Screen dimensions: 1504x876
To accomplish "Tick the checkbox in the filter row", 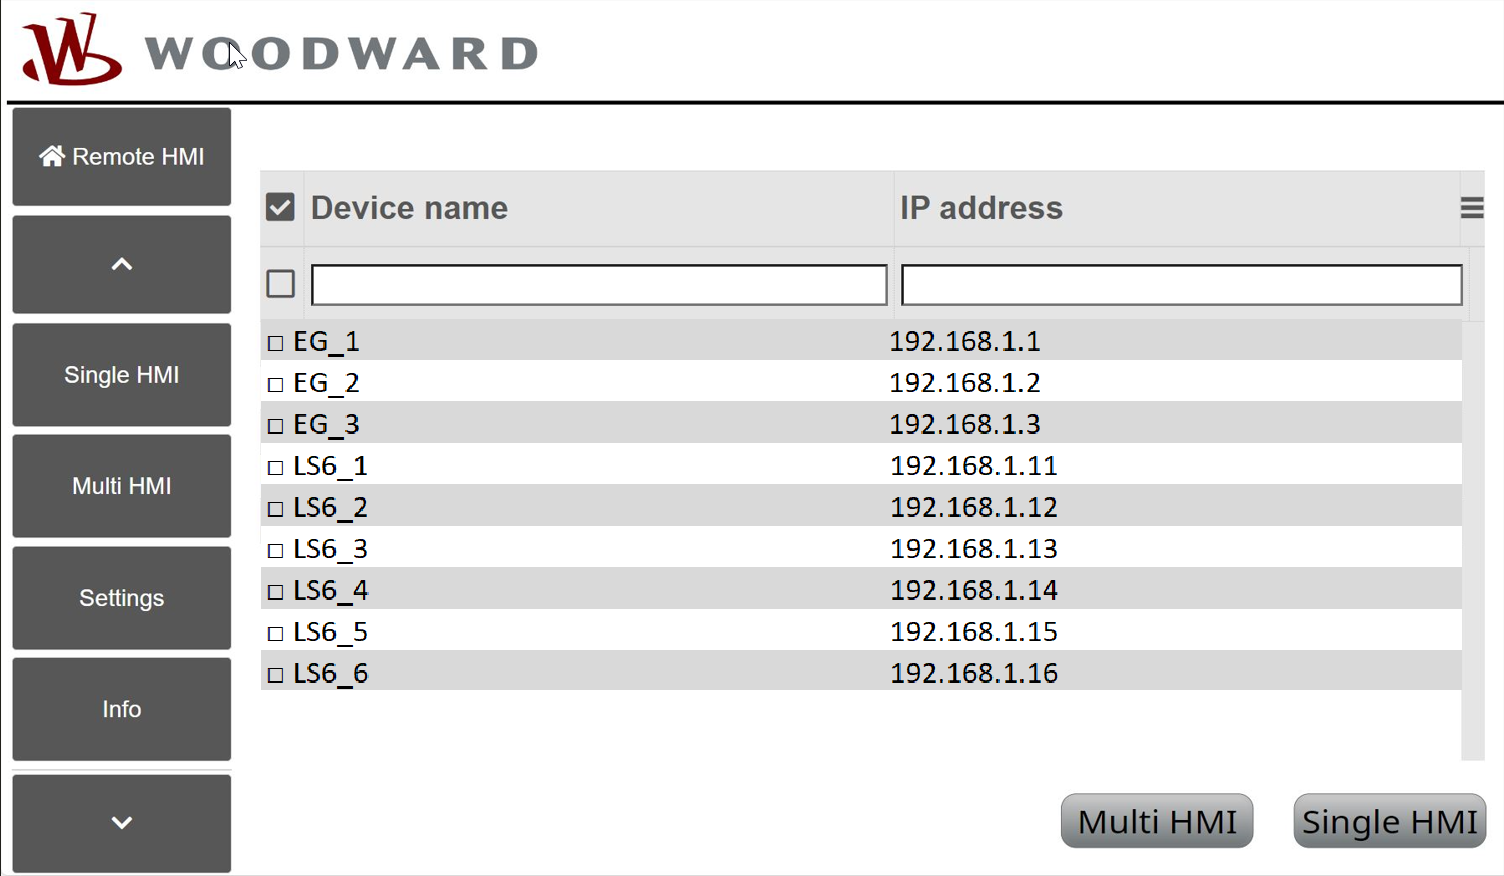I will point(281,284).
